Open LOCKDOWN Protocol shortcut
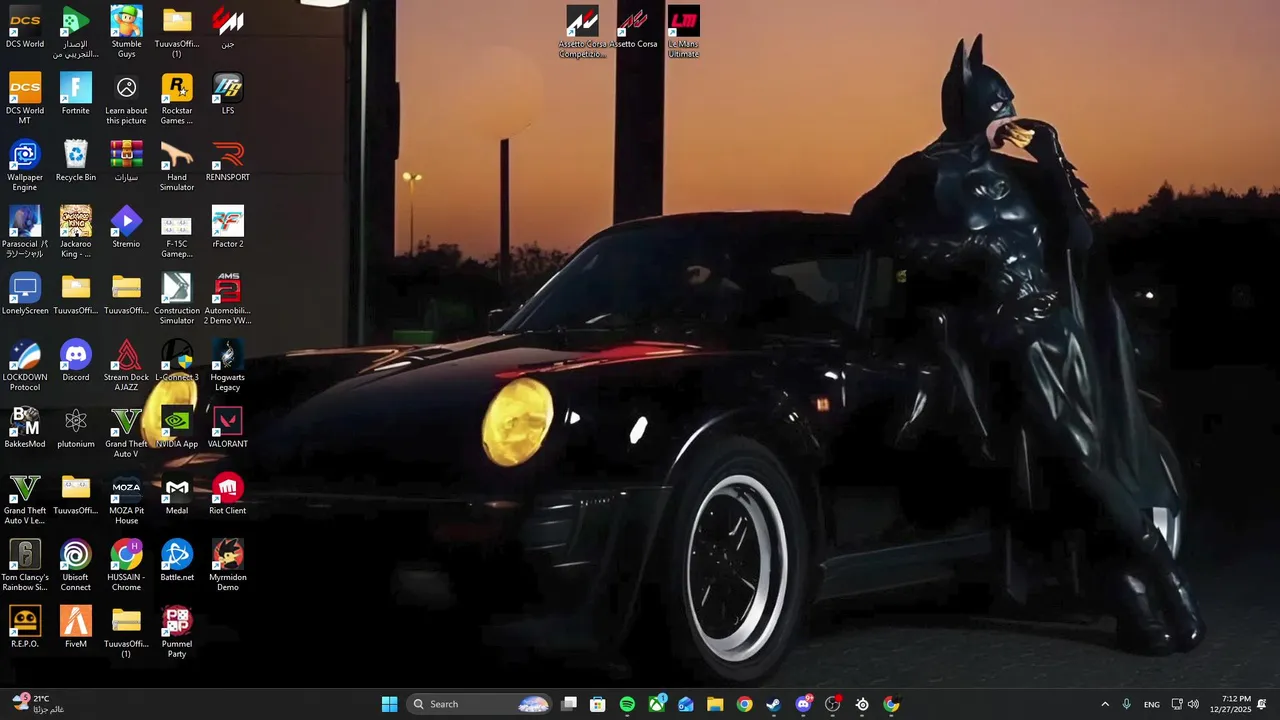This screenshot has width=1280, height=720. point(25,365)
